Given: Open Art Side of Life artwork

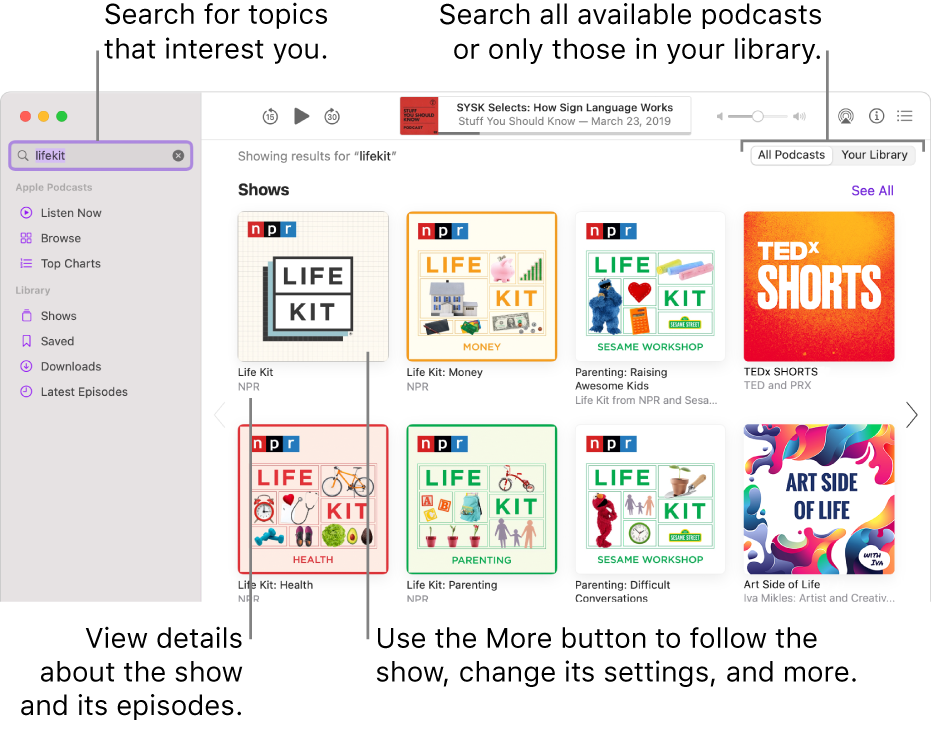Looking at the screenshot, I should pyautogui.click(x=819, y=499).
